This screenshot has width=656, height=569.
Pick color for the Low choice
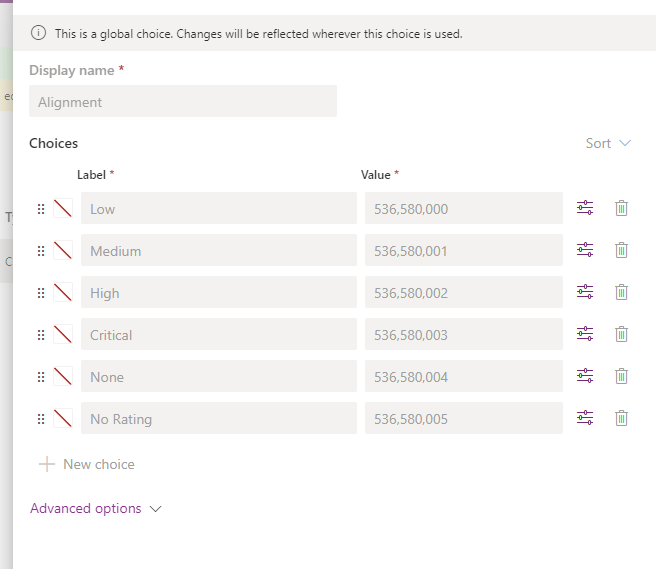(63, 208)
